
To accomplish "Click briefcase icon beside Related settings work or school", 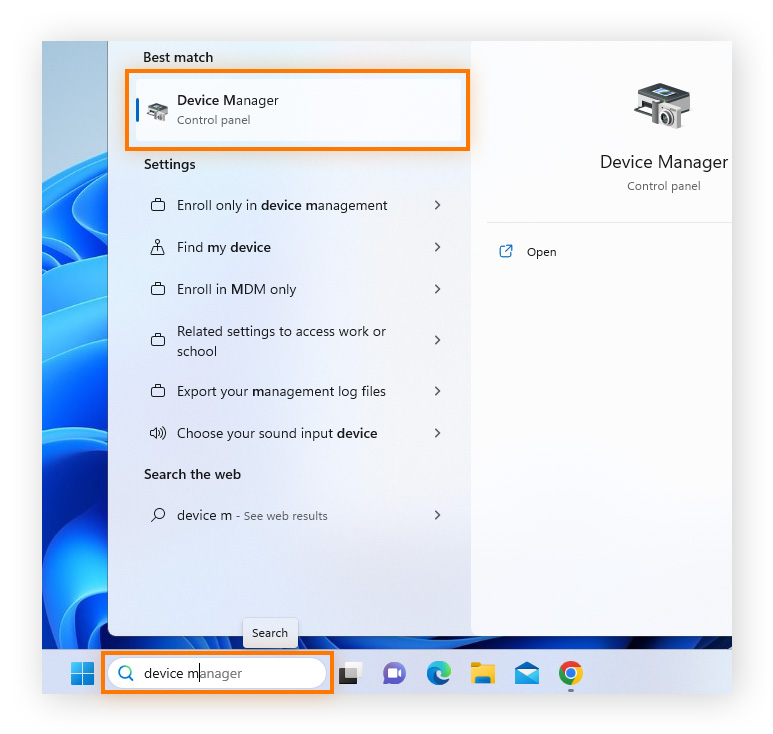I will (158, 340).
